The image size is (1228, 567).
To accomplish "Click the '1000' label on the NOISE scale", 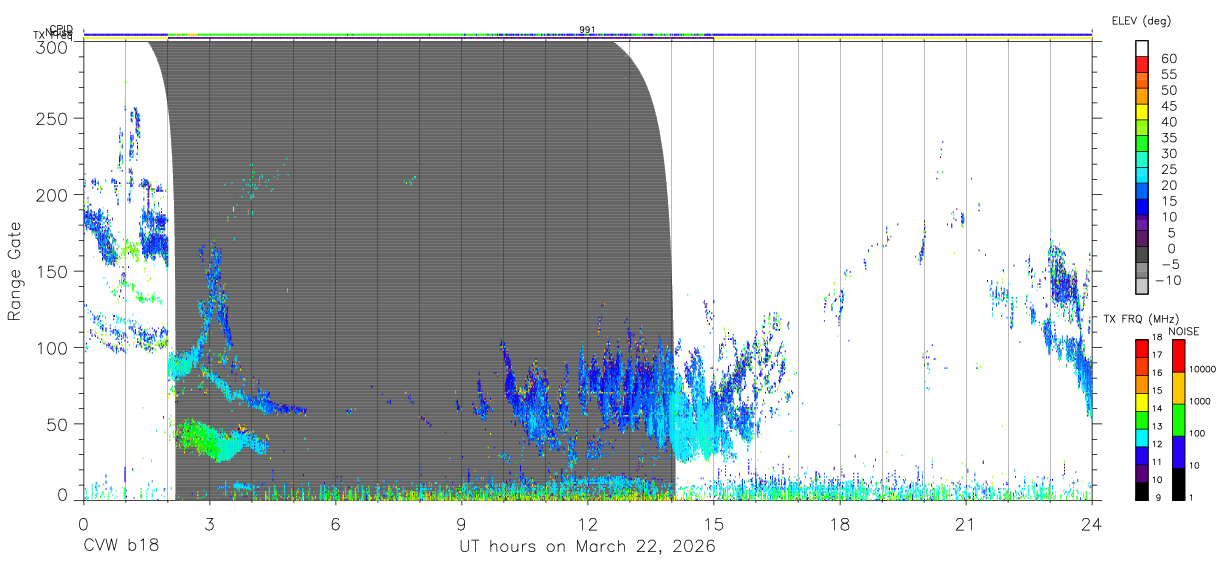I will (x=1198, y=400).
